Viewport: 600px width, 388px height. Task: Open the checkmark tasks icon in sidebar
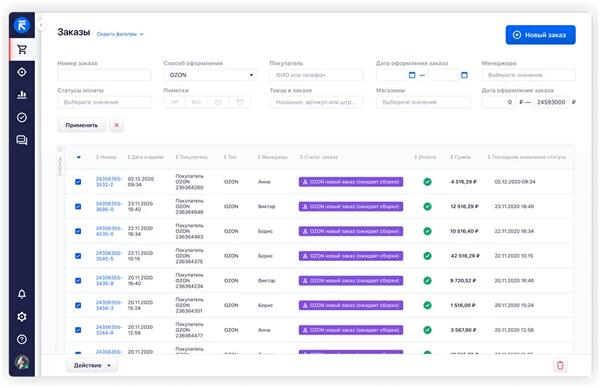pos(22,117)
